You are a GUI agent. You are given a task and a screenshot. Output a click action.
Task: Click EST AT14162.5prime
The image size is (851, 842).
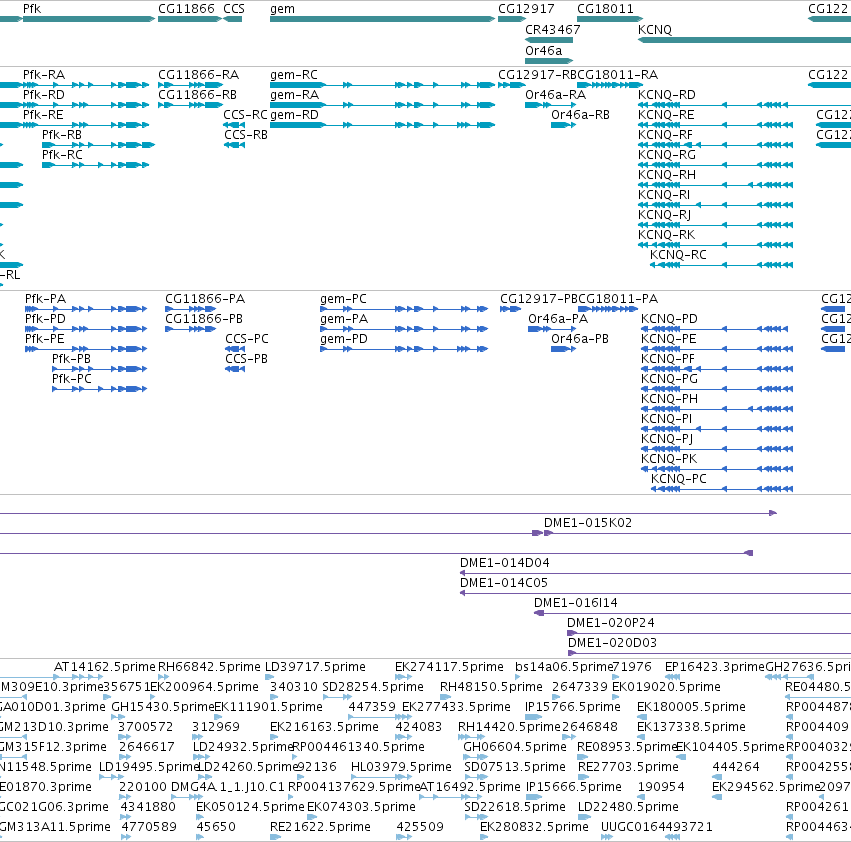click(105, 667)
